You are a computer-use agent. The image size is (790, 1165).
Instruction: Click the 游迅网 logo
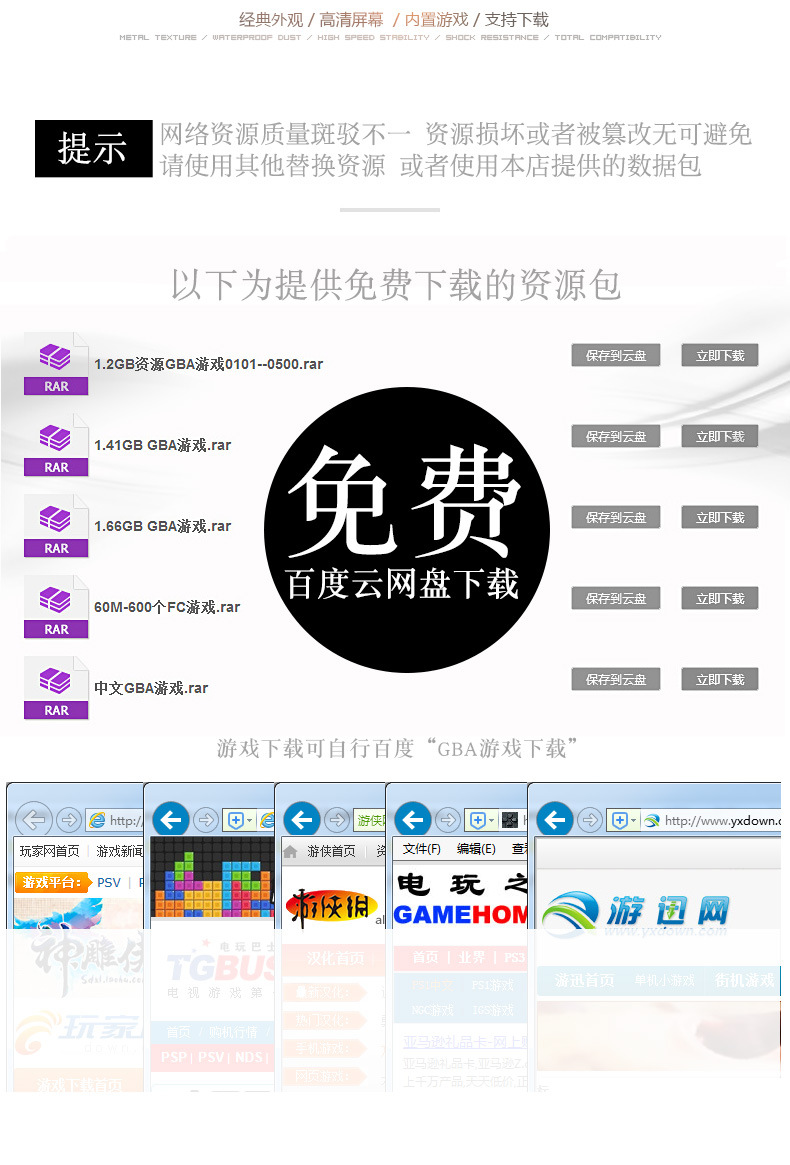click(x=636, y=915)
